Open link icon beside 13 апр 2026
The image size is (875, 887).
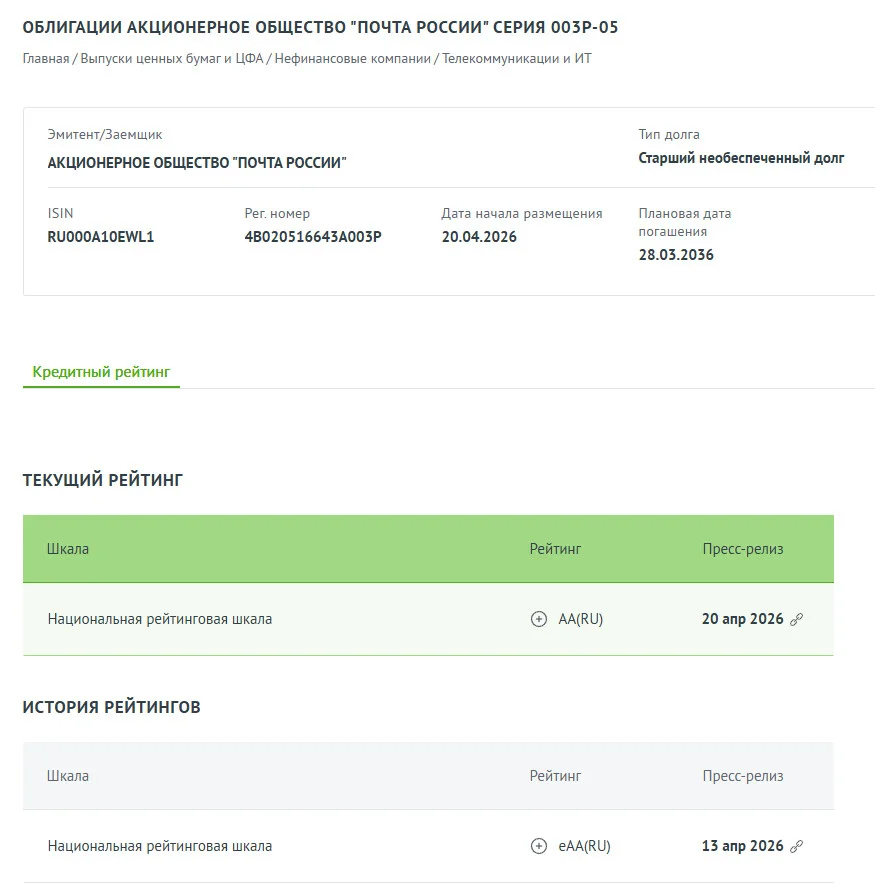(796, 846)
